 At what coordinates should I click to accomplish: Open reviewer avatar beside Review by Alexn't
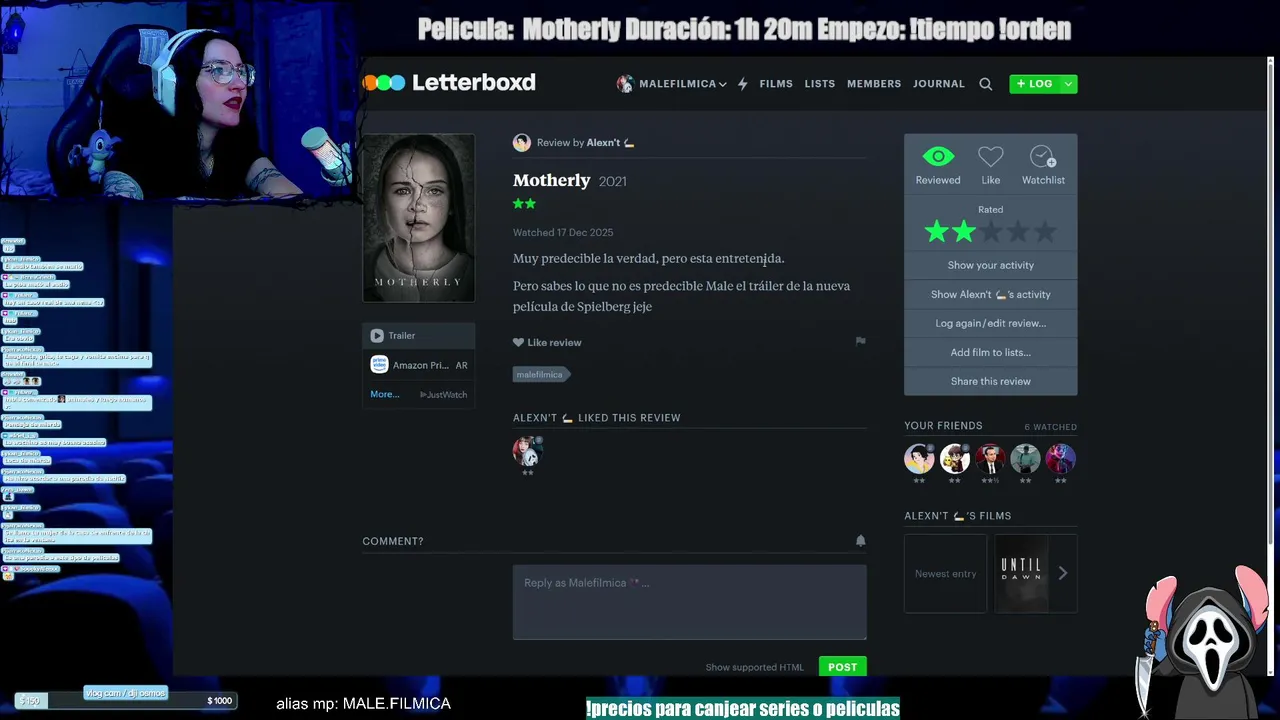click(522, 143)
